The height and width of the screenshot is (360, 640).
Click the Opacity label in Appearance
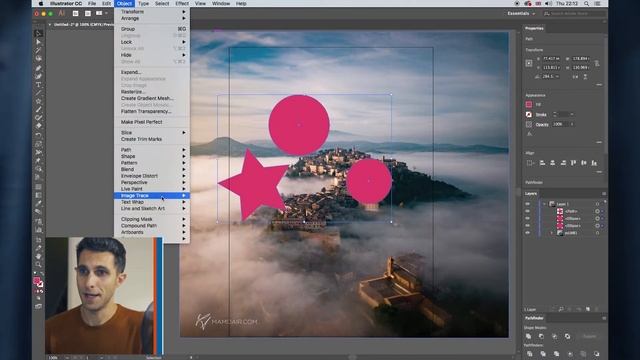pyautogui.click(x=542, y=124)
